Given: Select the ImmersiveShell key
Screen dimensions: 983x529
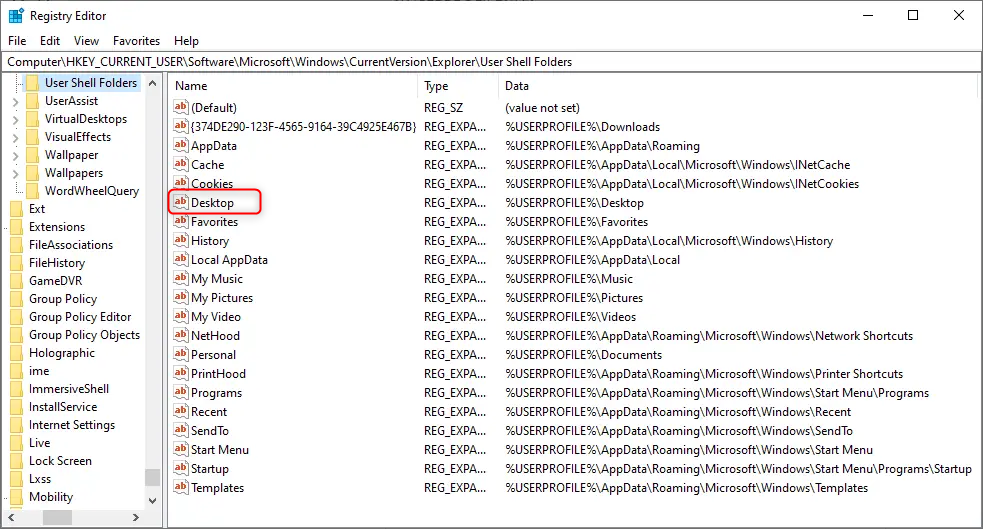Looking at the screenshot, I should [x=69, y=389].
